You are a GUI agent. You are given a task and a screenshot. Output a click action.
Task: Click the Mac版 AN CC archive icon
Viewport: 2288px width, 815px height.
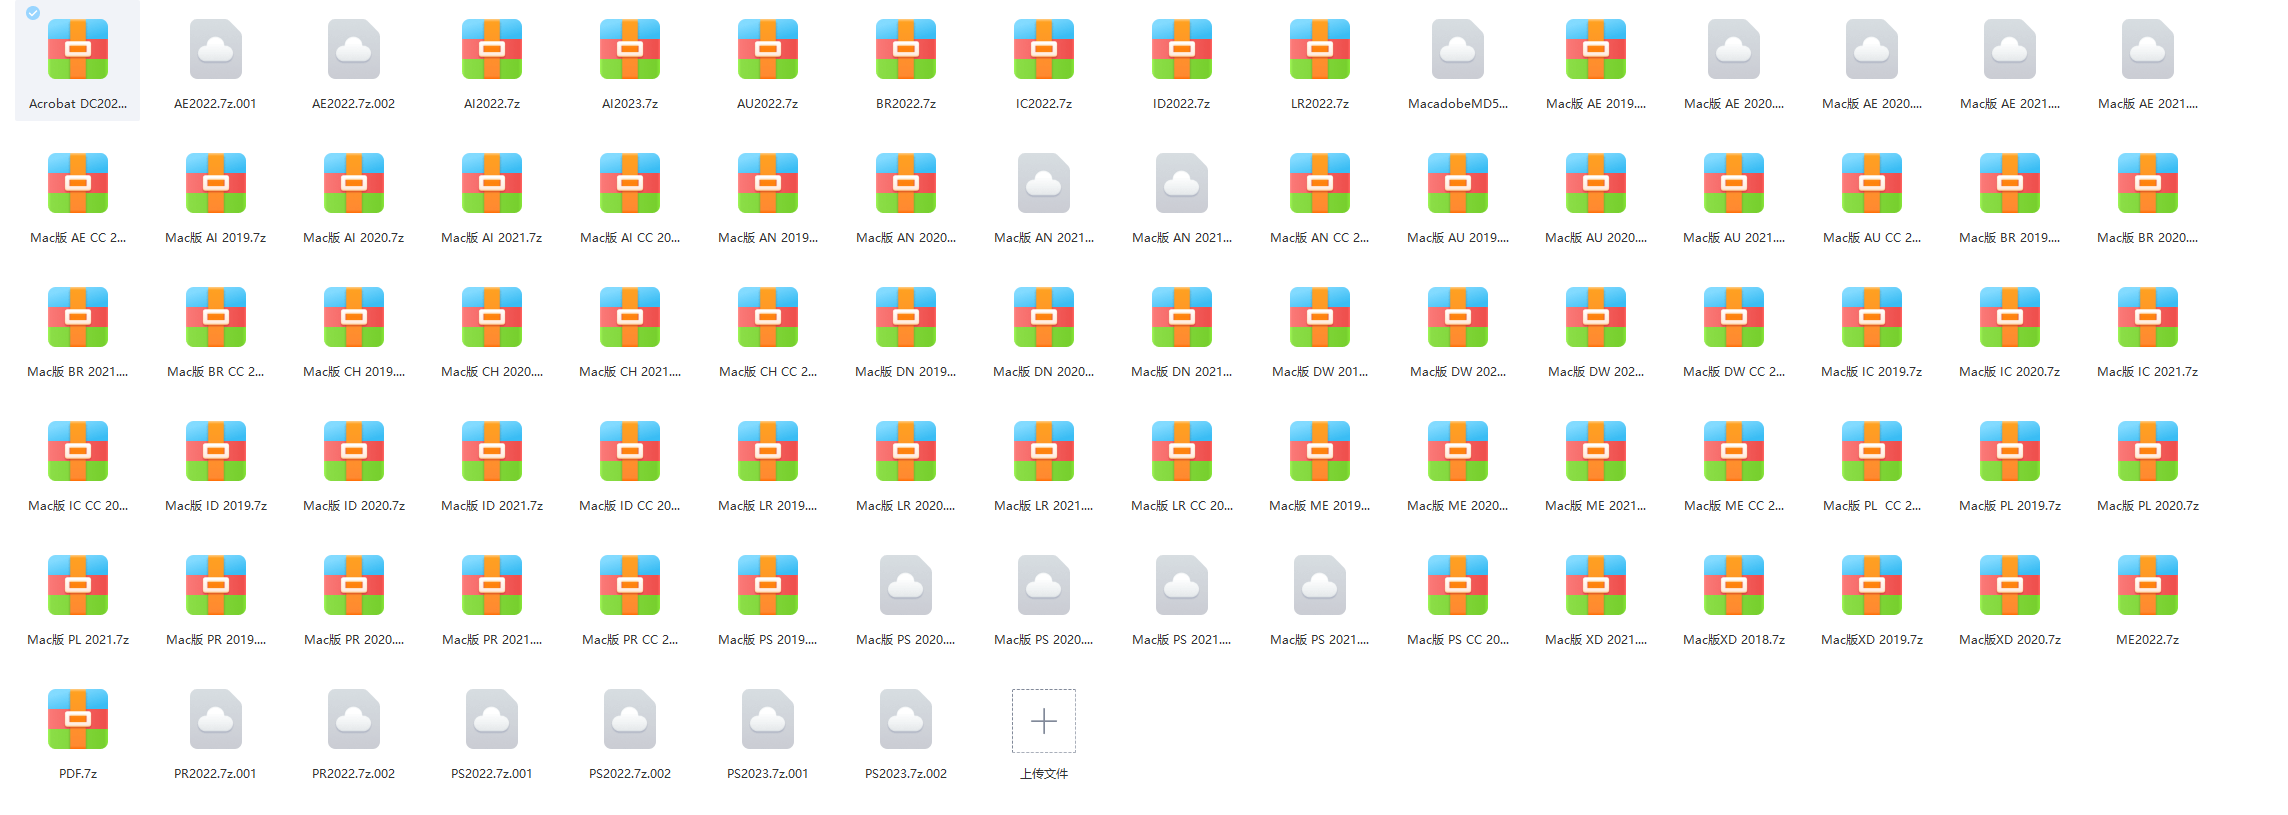pos(1320,183)
